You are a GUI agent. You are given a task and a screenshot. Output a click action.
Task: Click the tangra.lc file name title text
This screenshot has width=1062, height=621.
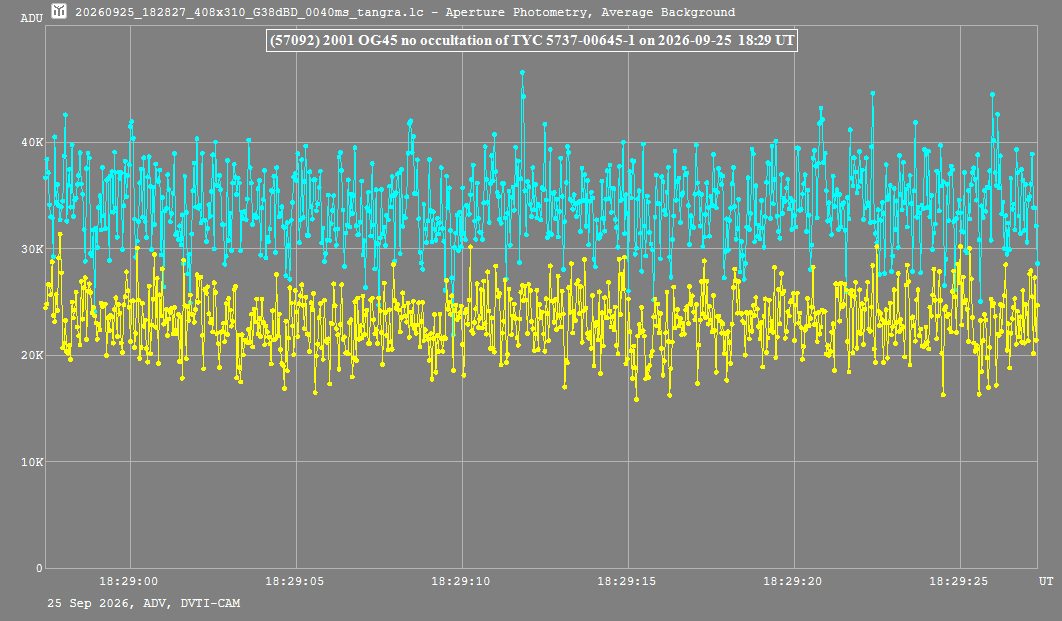[x=249, y=12]
